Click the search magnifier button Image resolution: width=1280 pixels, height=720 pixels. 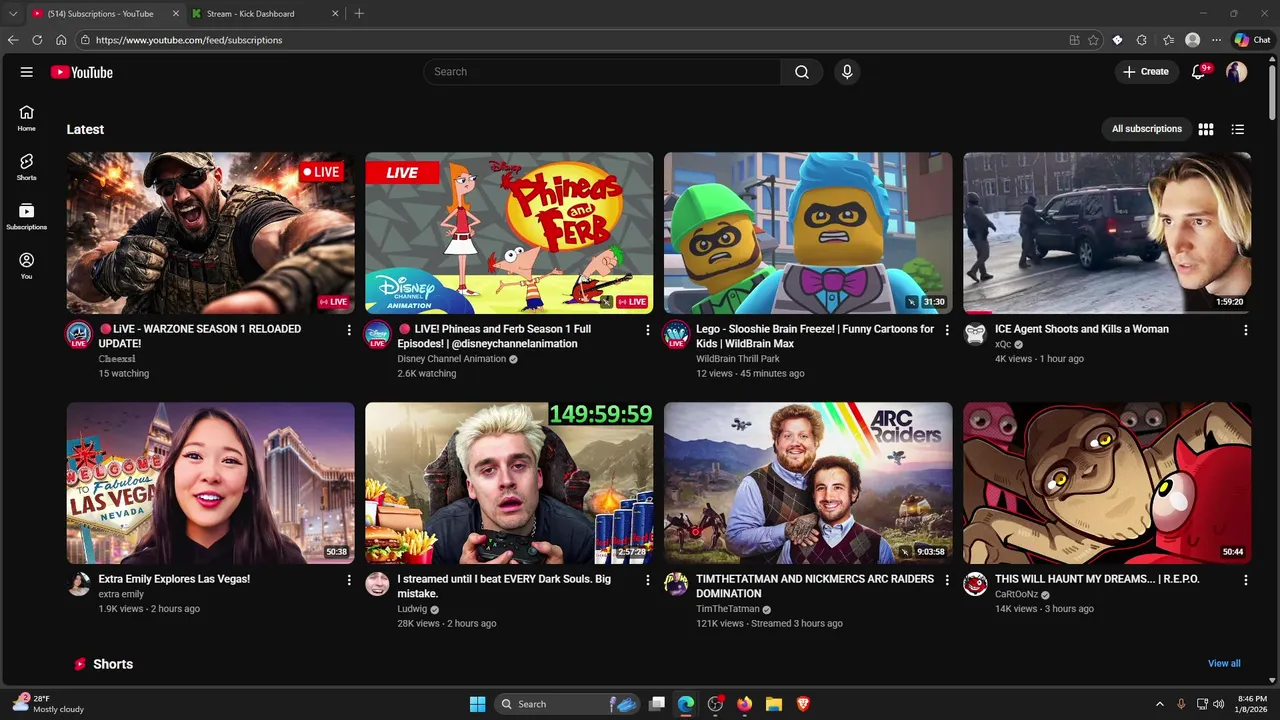(x=802, y=72)
